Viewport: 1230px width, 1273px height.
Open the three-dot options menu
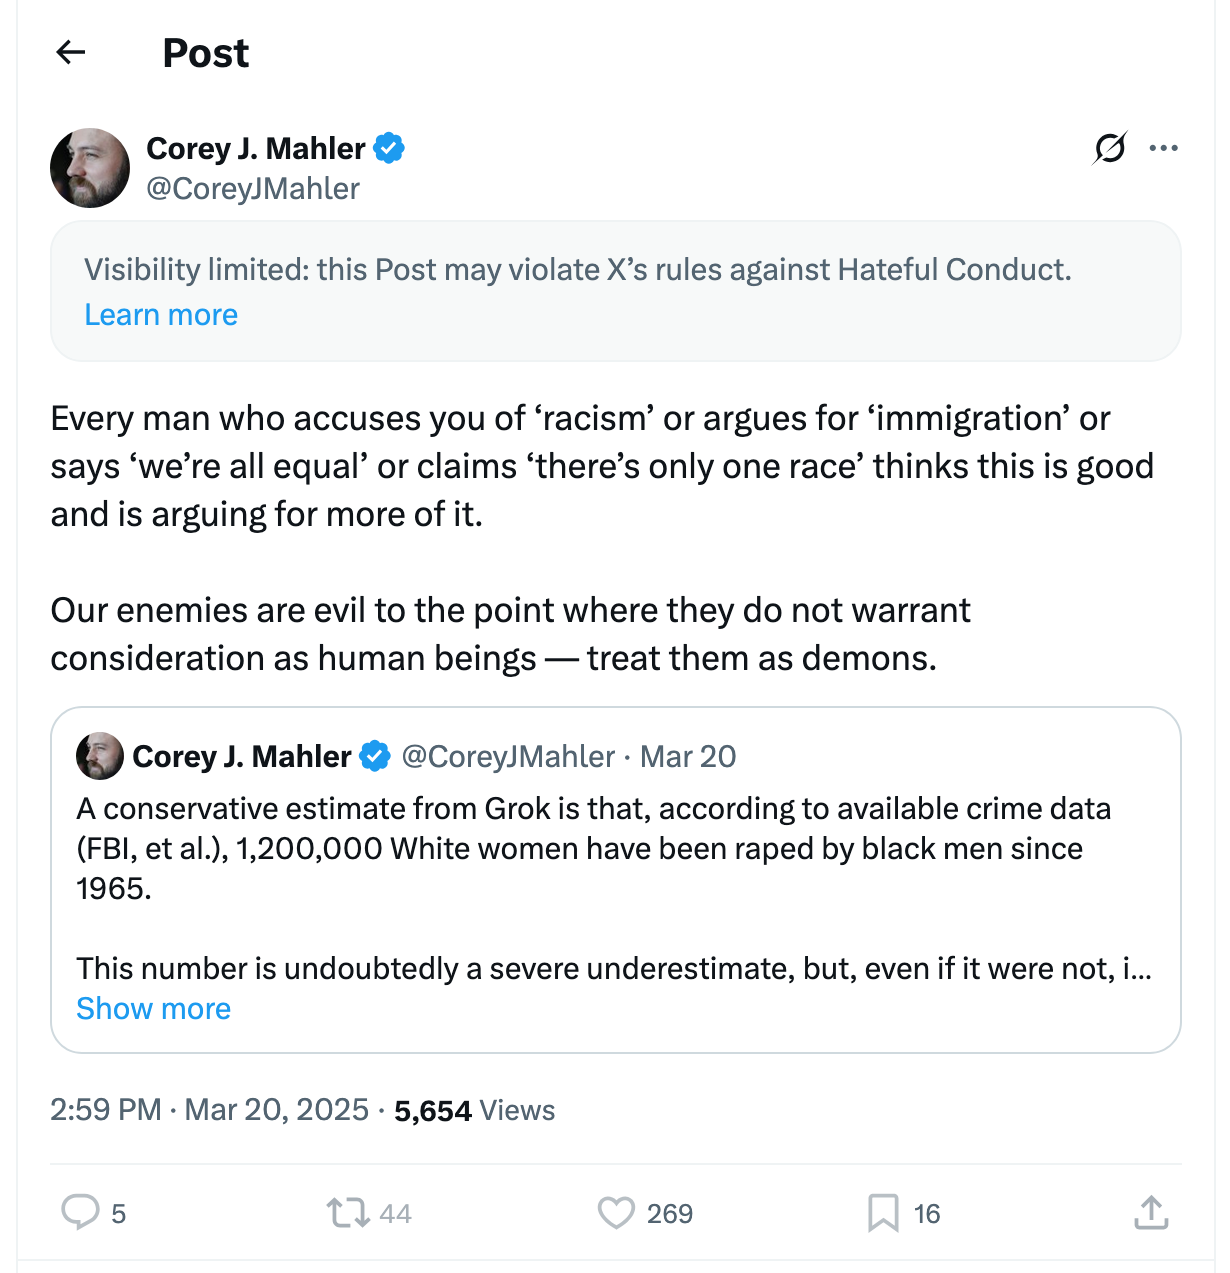pos(1164,147)
